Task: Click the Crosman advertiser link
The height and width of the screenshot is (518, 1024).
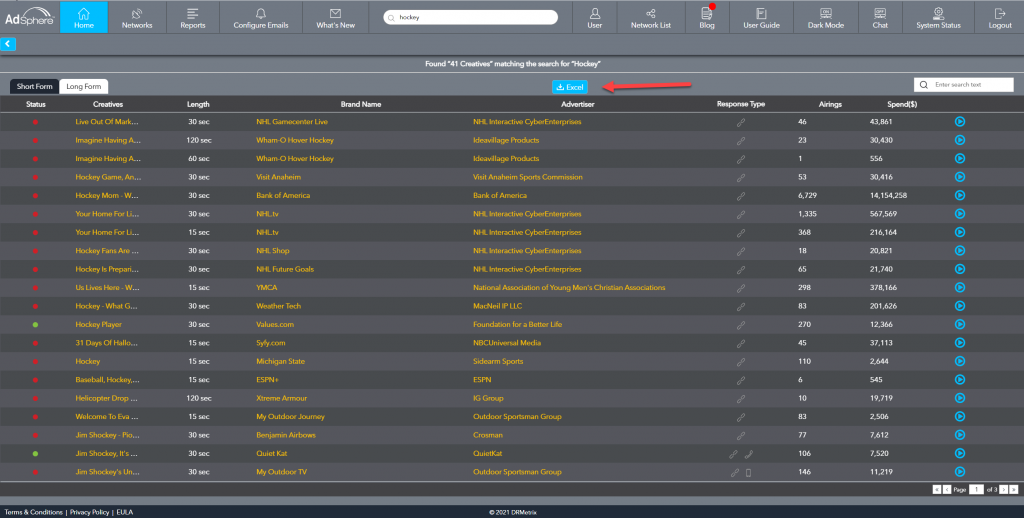Action: 488,434
